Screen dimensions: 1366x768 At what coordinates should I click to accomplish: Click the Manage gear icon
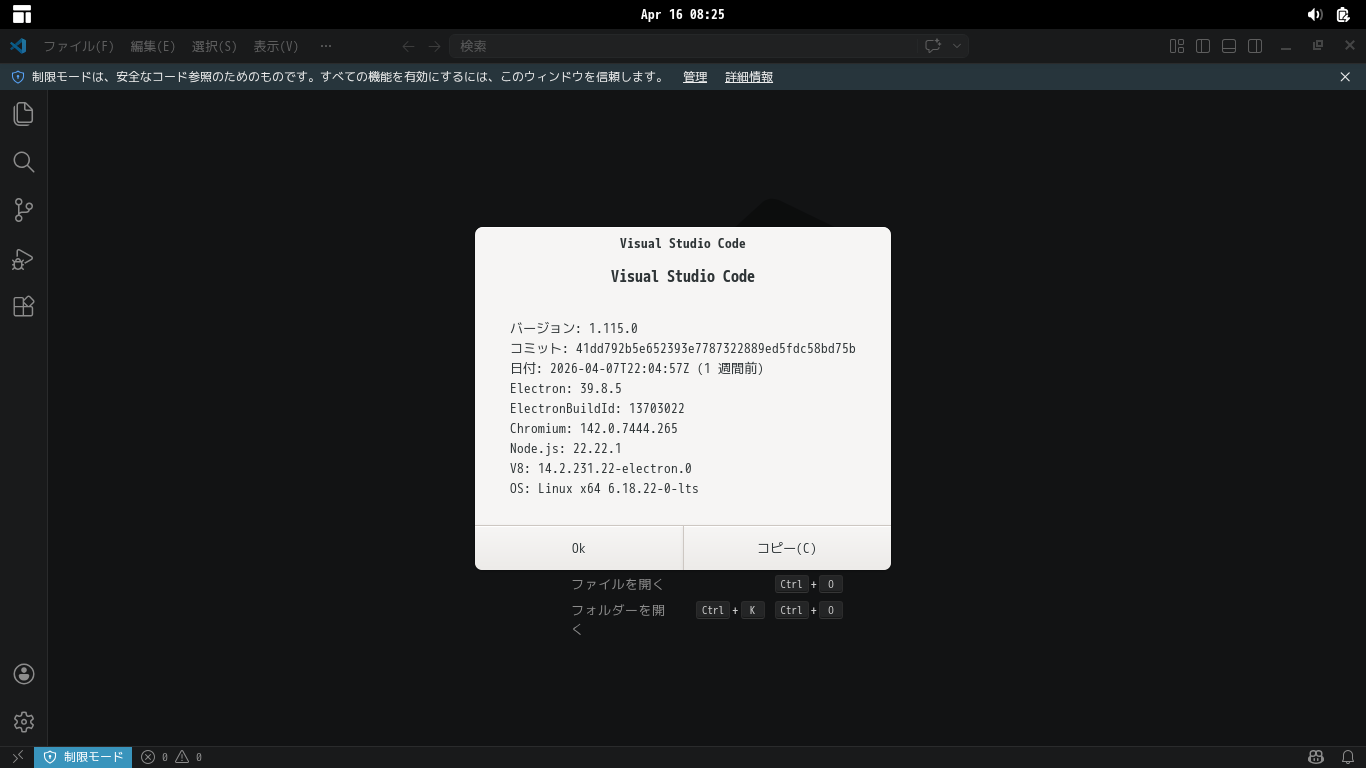[x=23, y=722]
